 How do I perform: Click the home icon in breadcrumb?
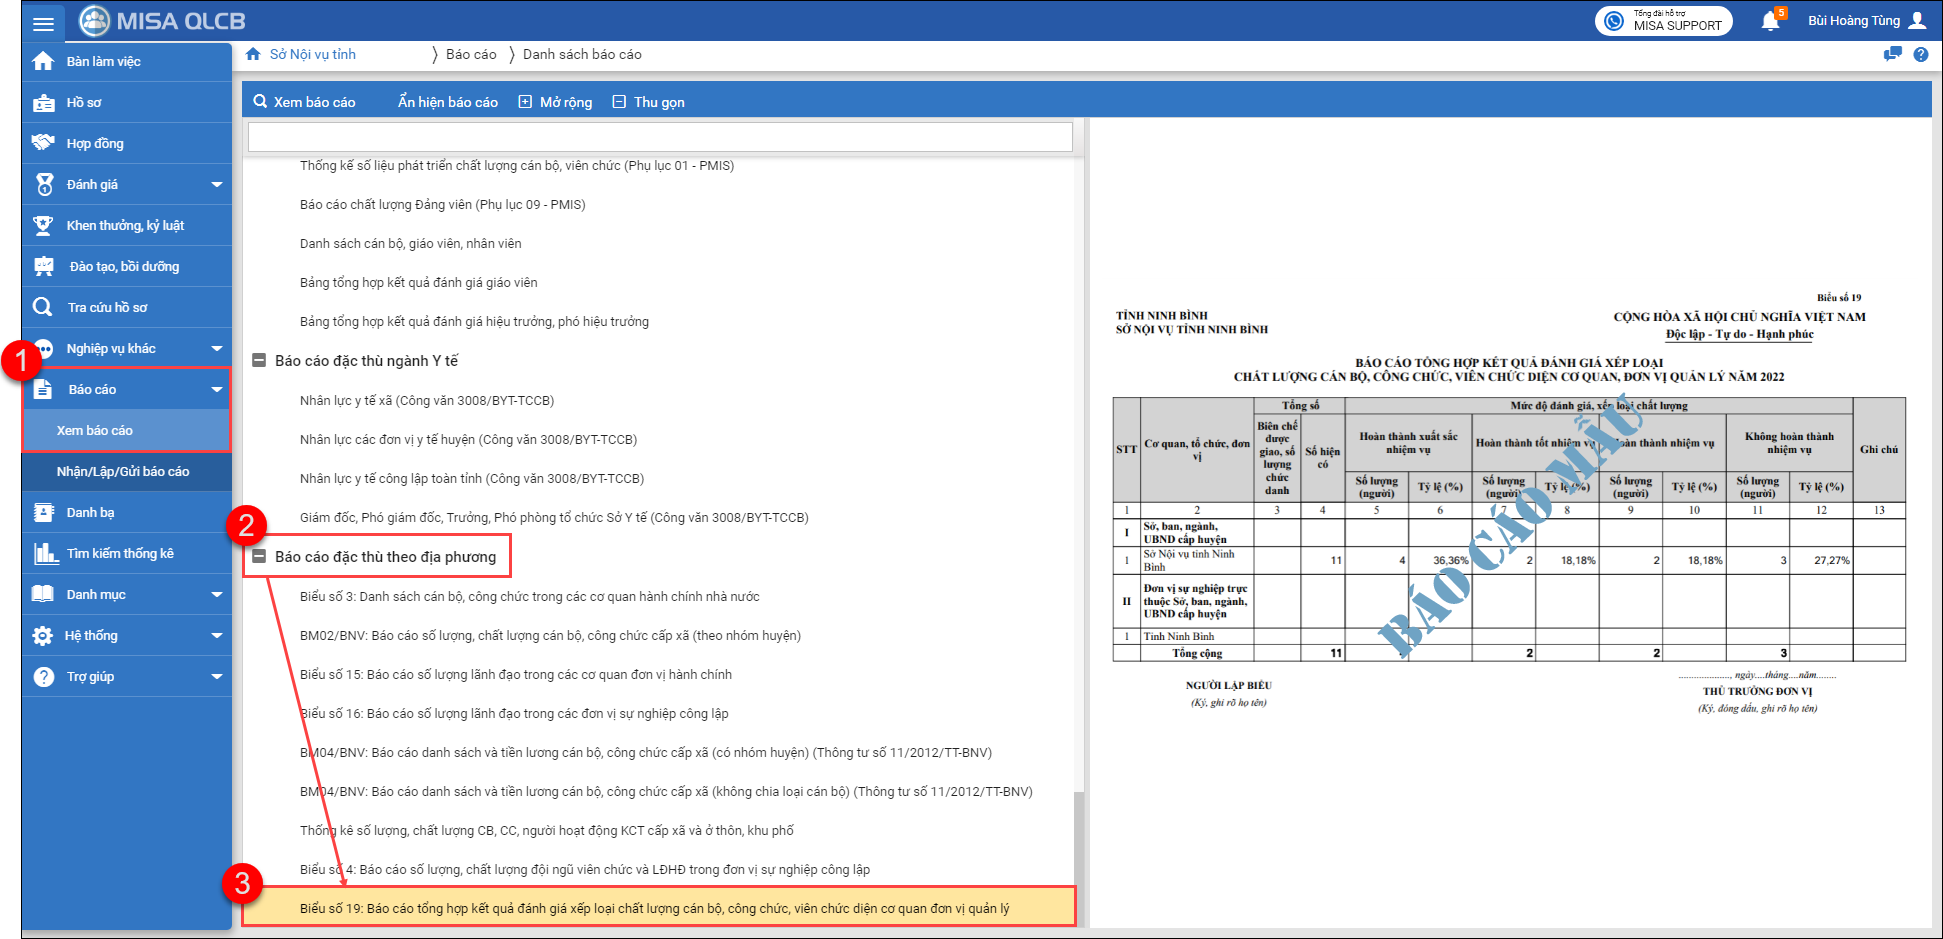click(253, 54)
